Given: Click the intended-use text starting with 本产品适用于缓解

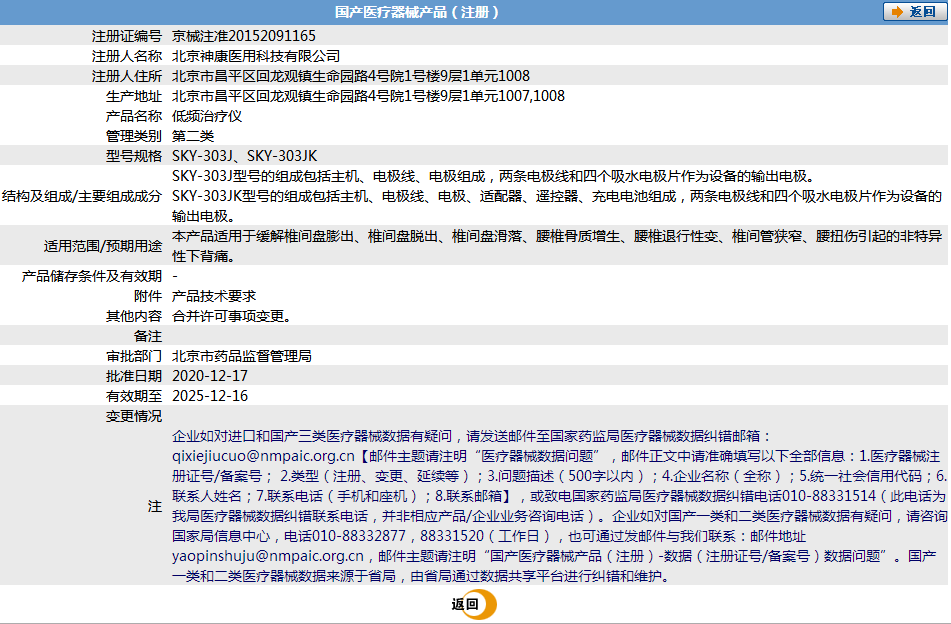Looking at the screenshot, I should (557, 246).
